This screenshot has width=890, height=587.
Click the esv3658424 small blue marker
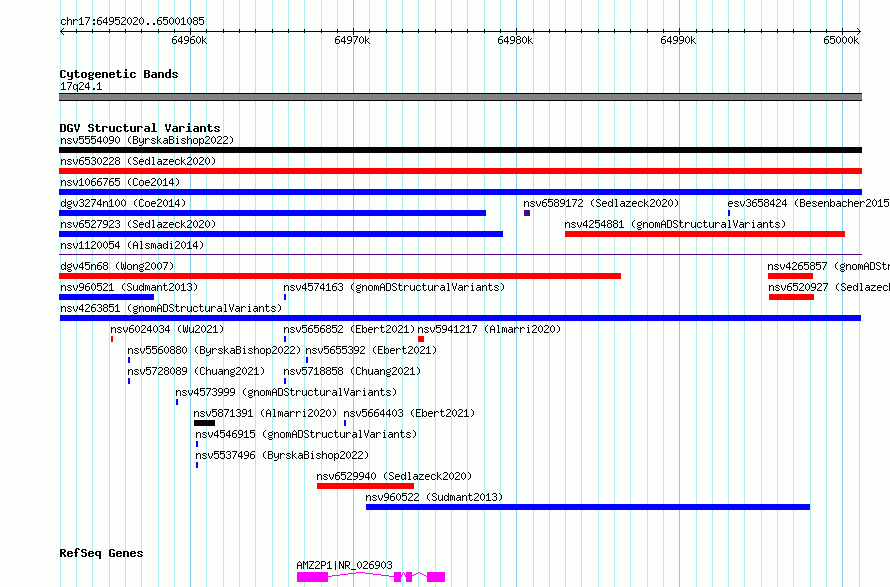pos(729,213)
